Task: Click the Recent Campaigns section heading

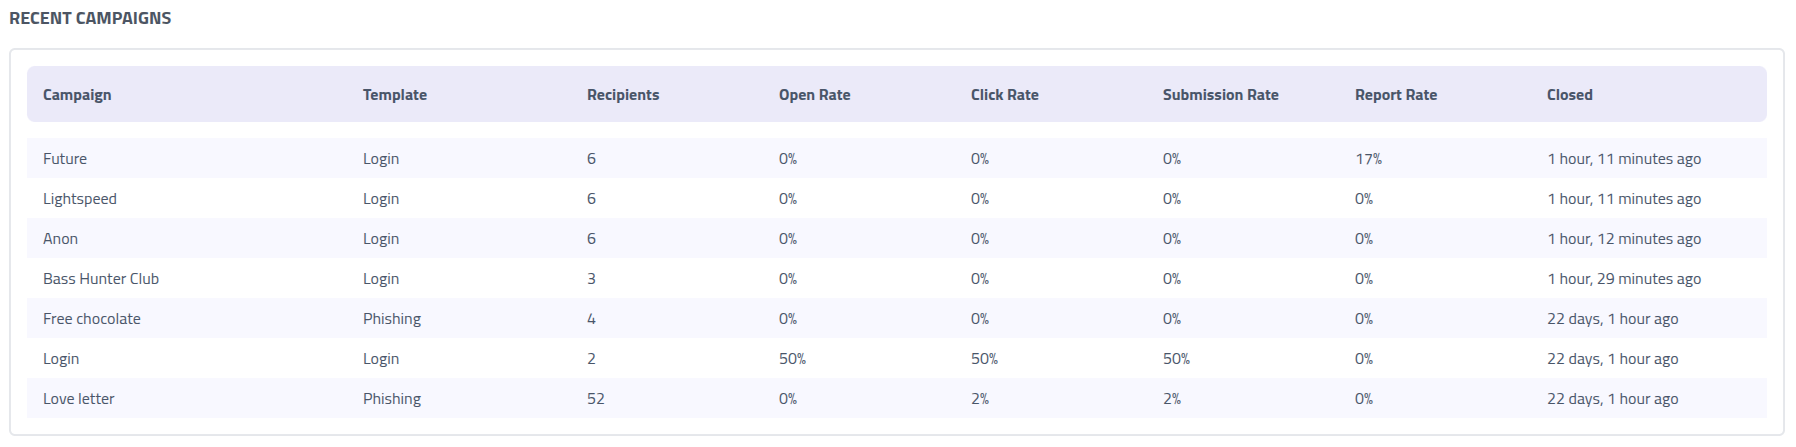Action: click(x=90, y=18)
